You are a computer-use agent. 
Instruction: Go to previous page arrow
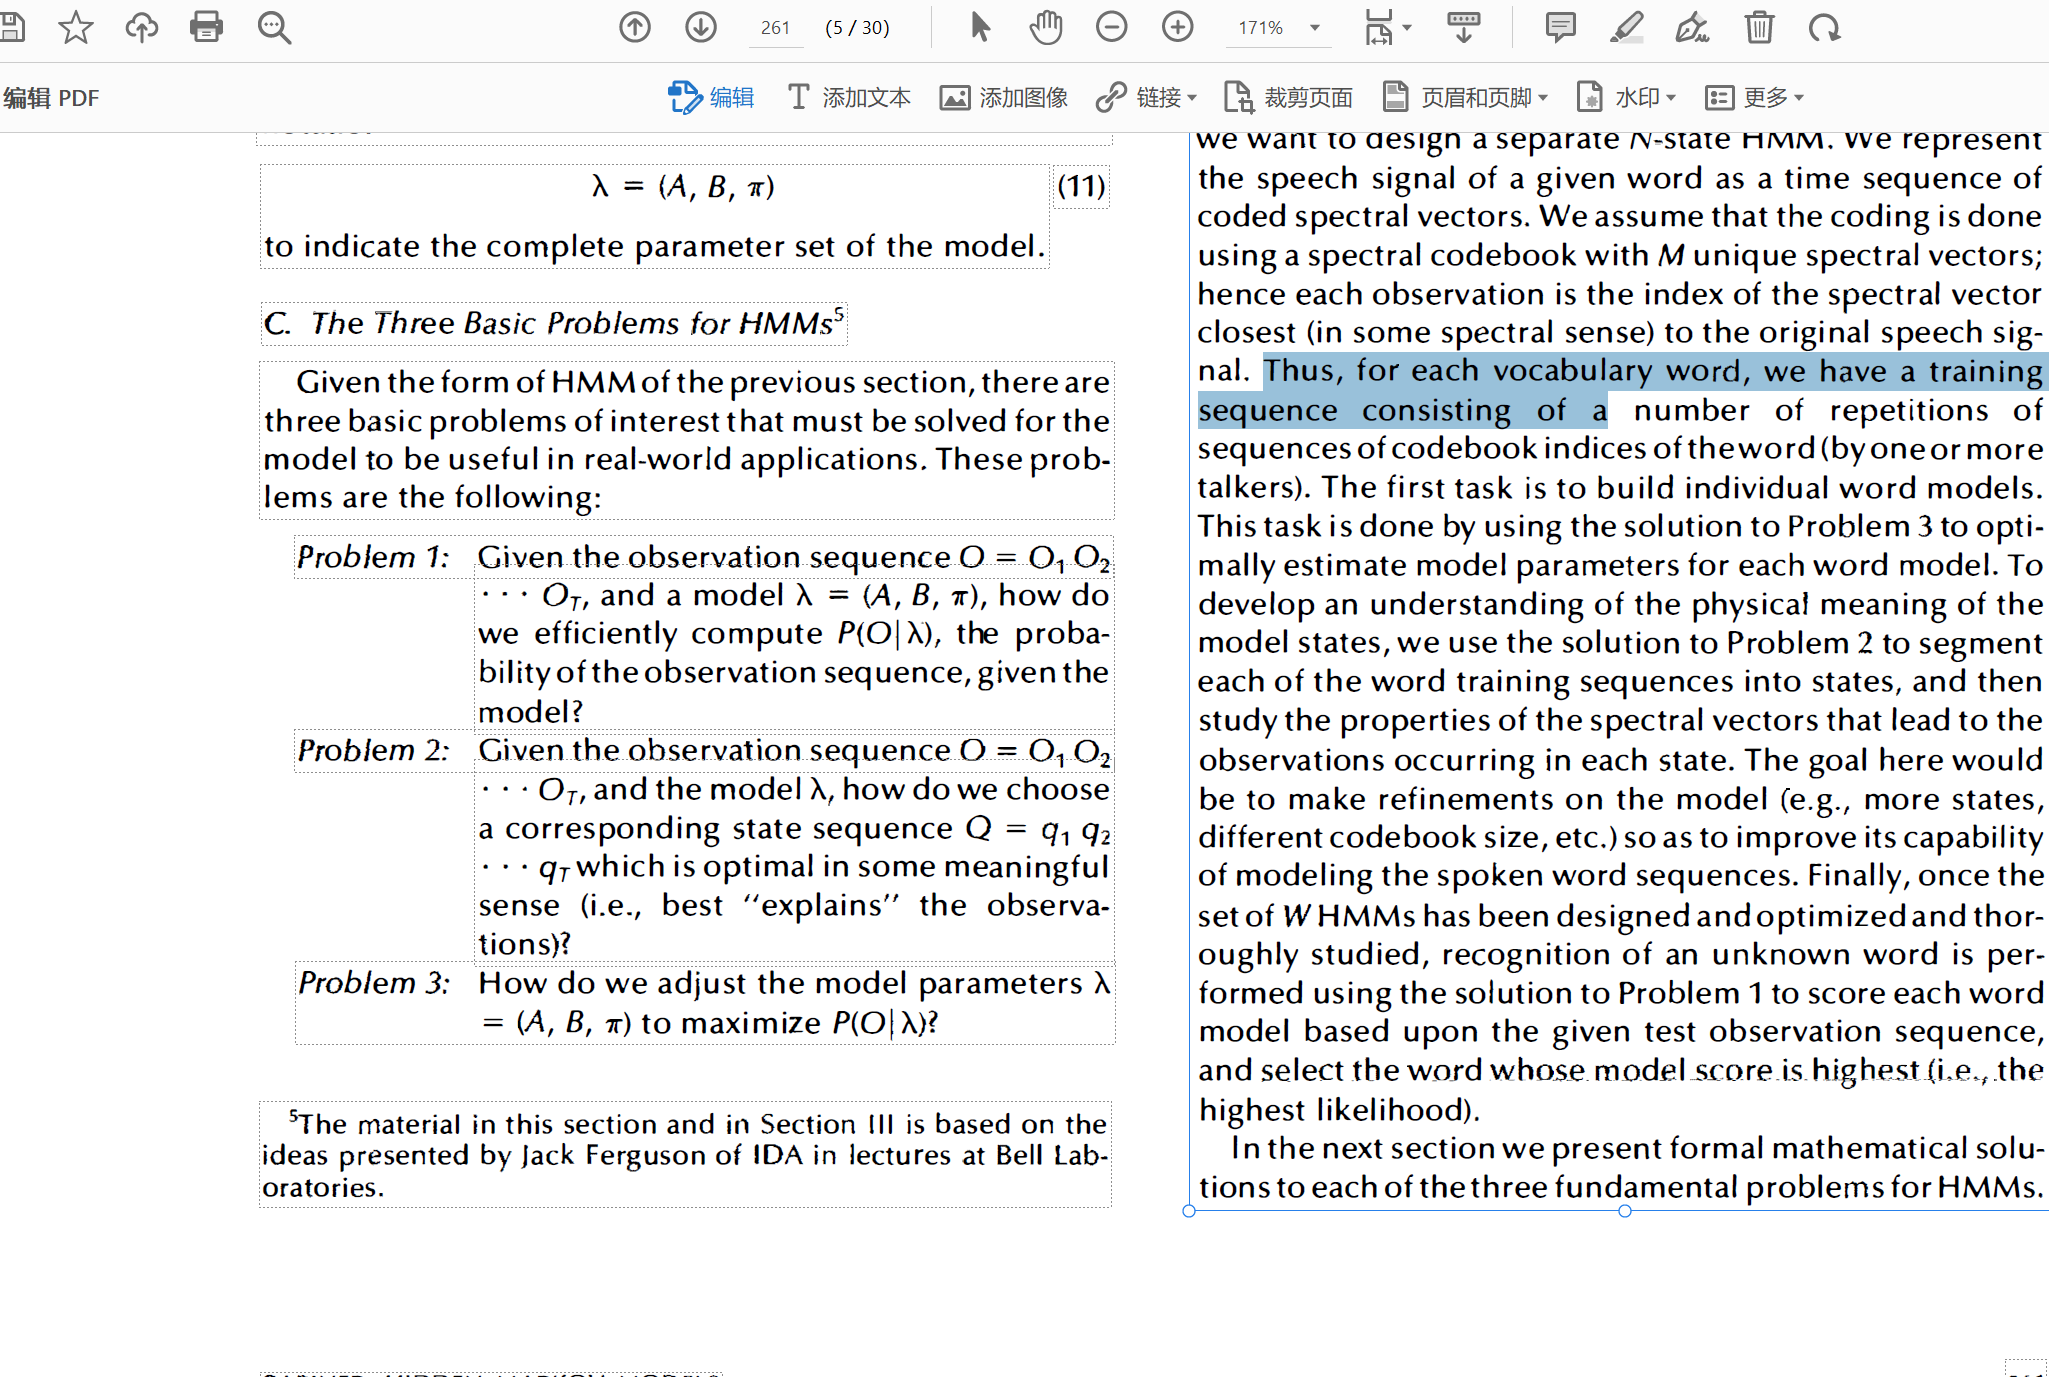click(634, 27)
